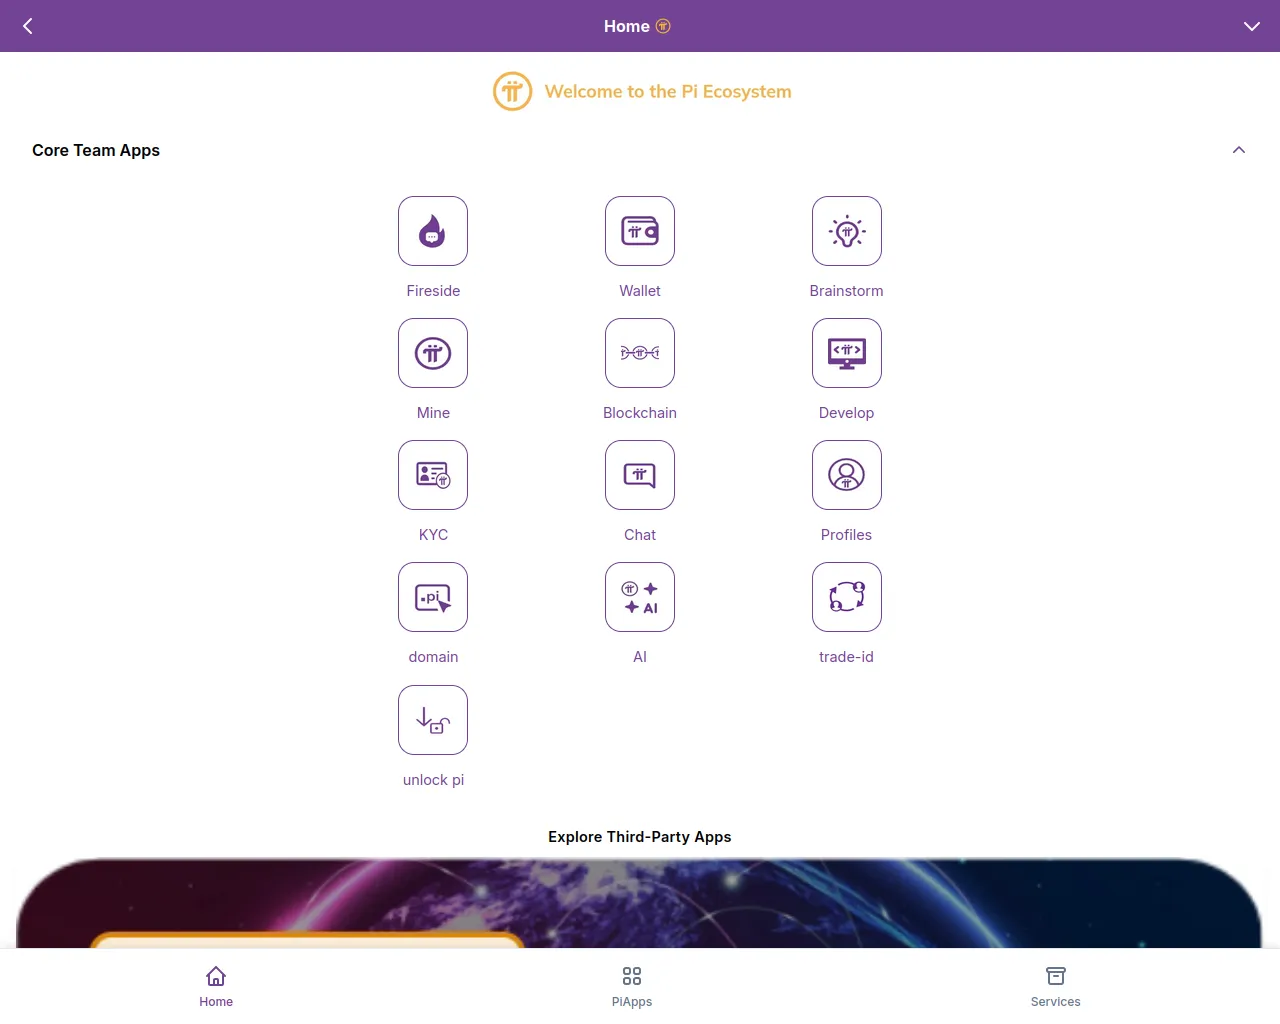This screenshot has width=1280, height=1024.
Task: Click the Profiles label
Action: tap(847, 535)
